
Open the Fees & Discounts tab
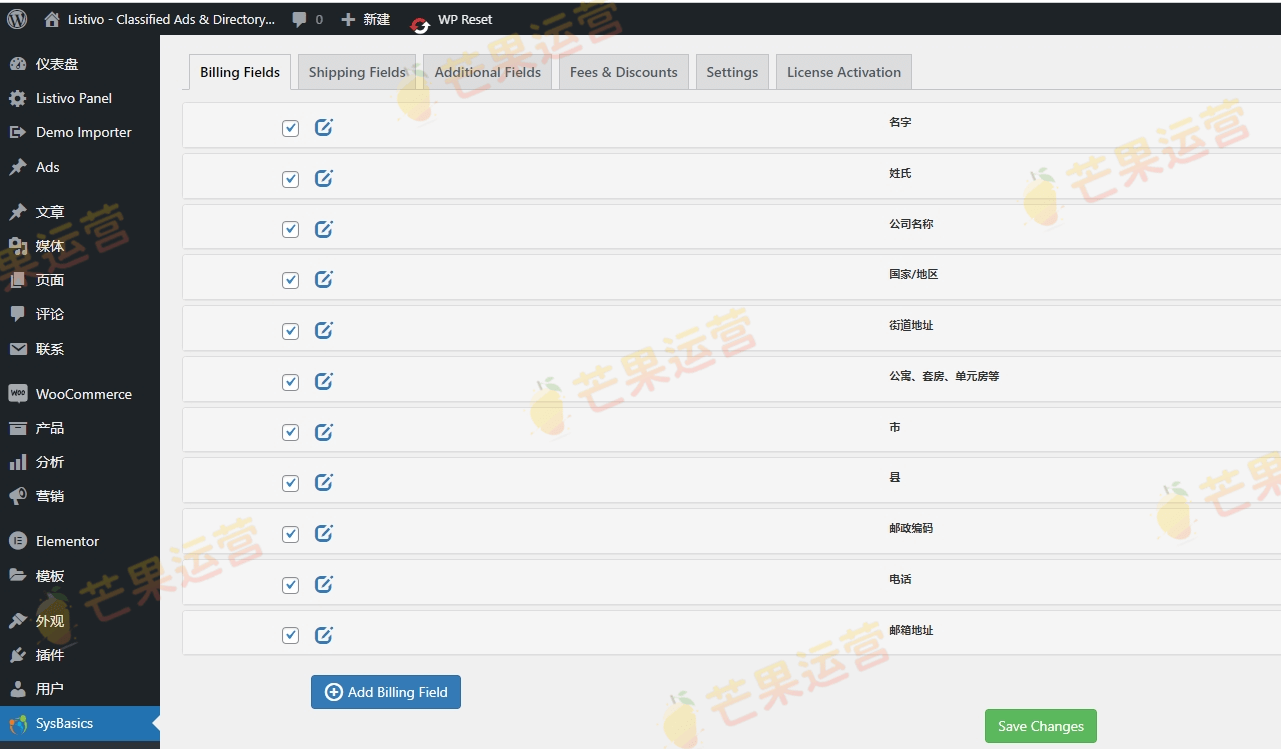coord(623,71)
